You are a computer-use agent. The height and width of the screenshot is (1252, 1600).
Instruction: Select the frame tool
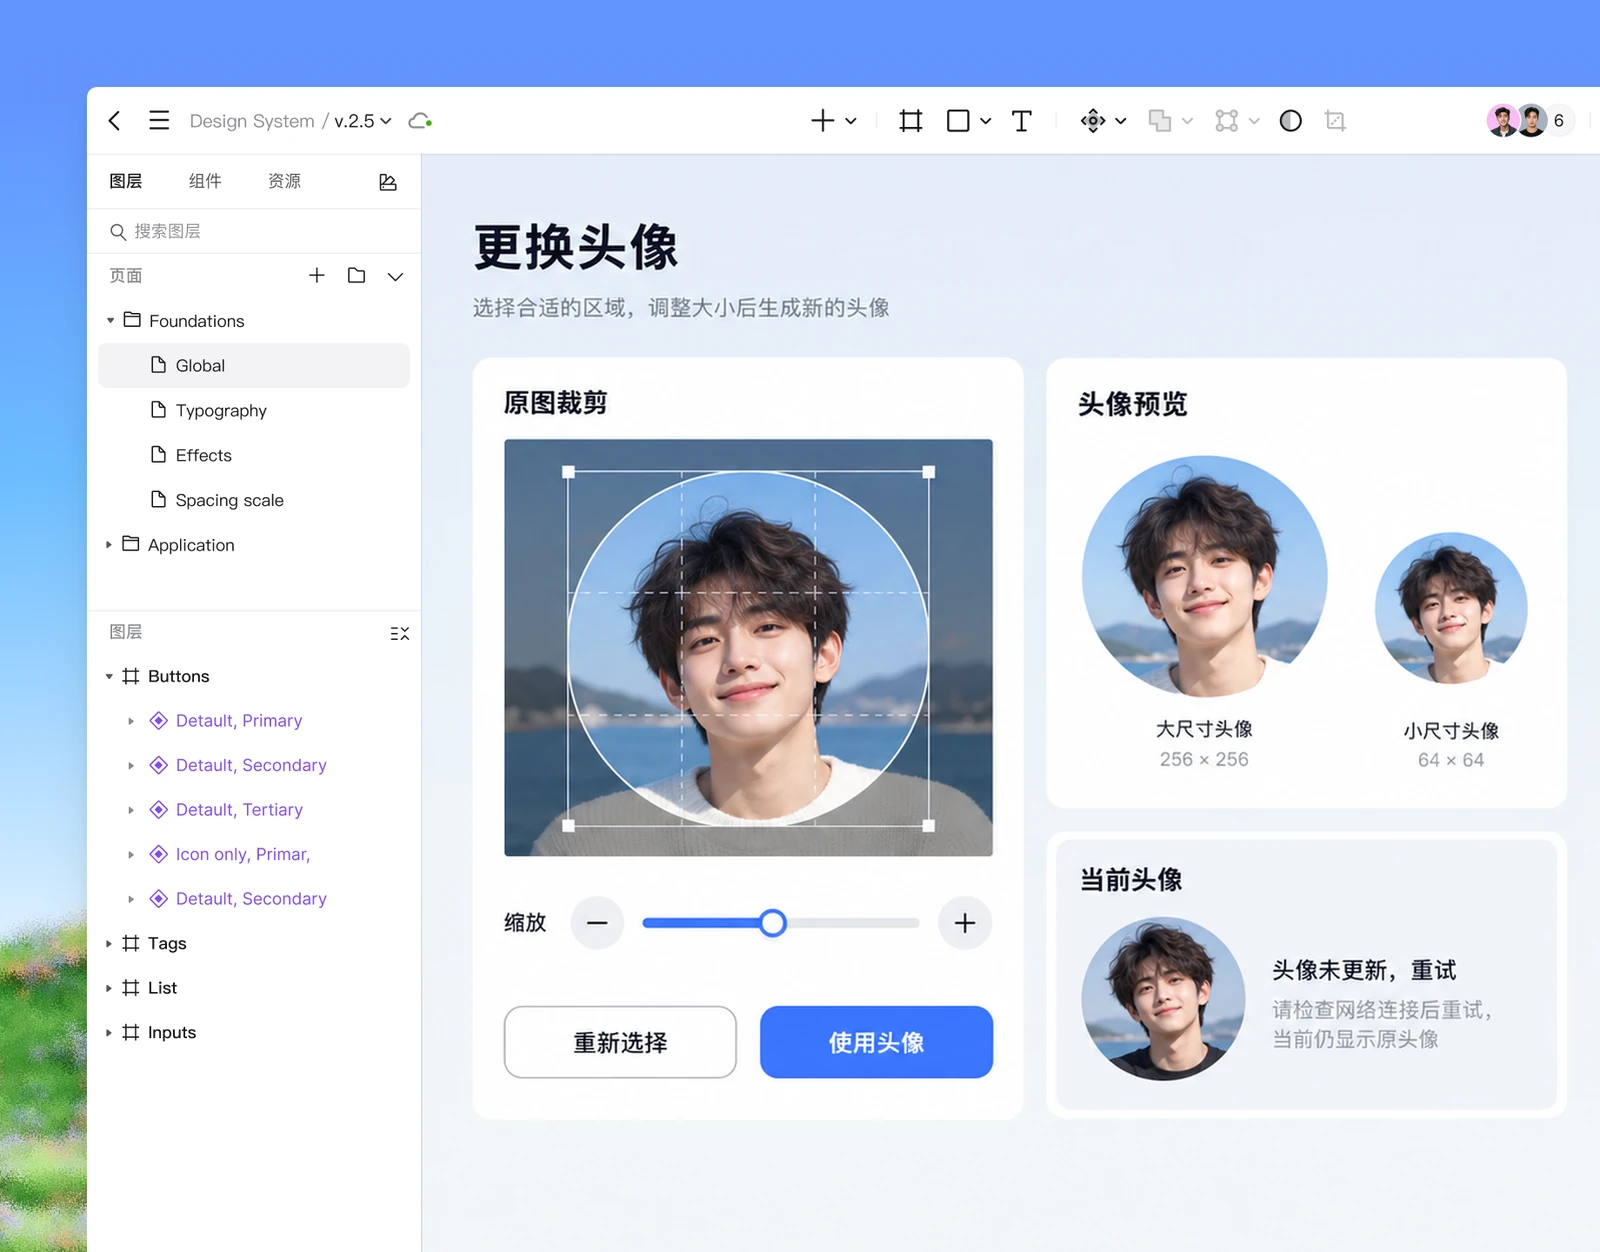(x=911, y=121)
